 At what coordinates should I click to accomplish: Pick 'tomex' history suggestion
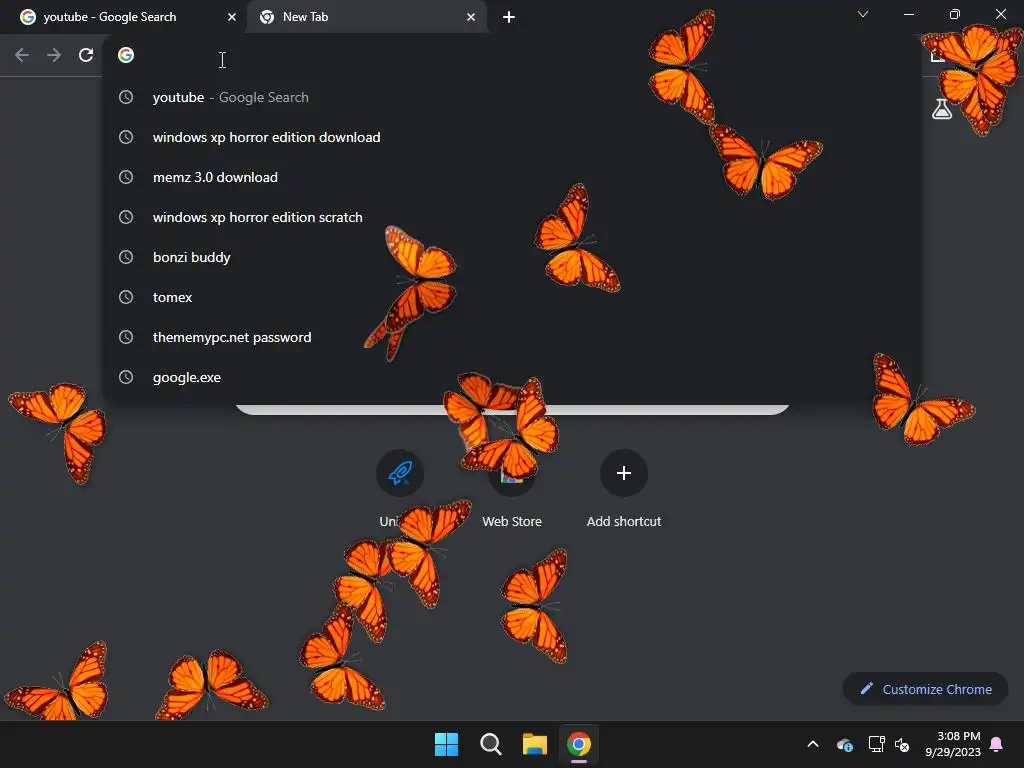pyautogui.click(x=512, y=297)
